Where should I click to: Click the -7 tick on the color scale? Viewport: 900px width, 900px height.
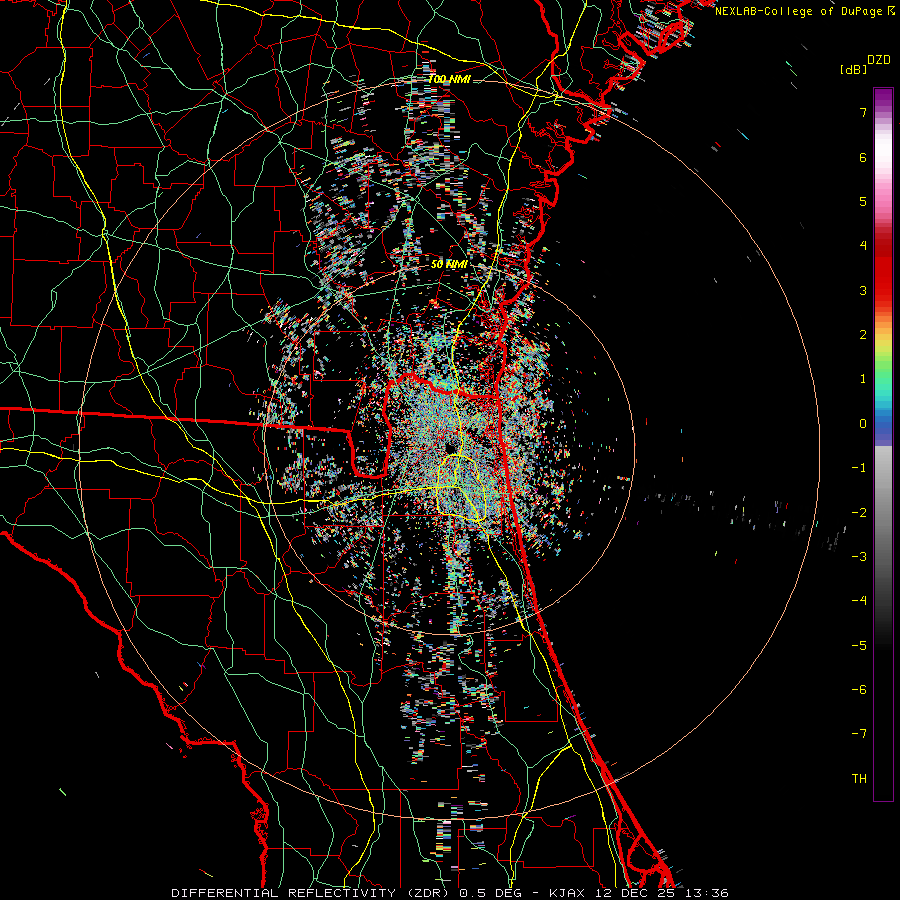pos(859,734)
